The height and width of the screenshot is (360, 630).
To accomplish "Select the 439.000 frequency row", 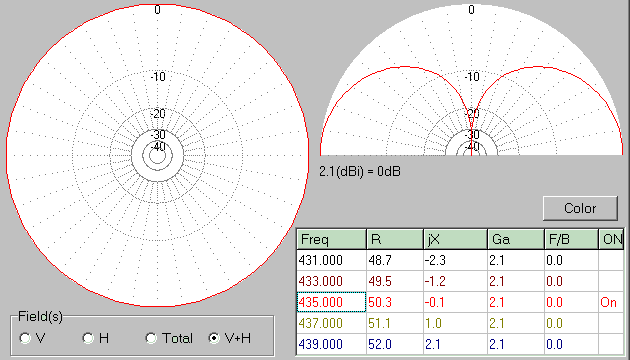I will tap(460, 344).
